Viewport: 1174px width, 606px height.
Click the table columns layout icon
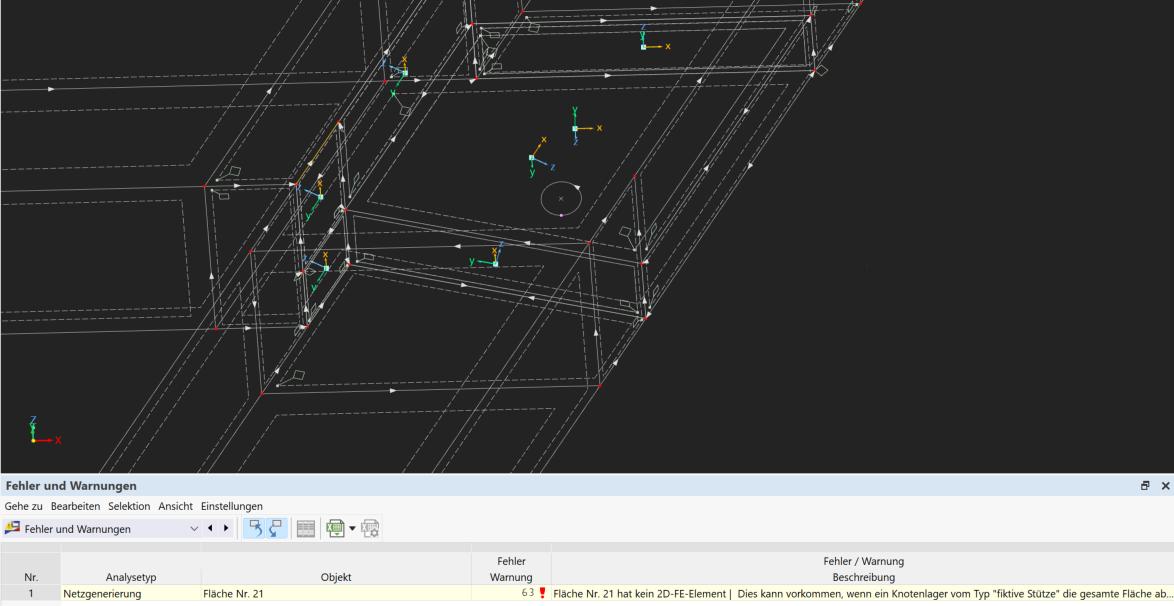pyautogui.click(x=306, y=528)
